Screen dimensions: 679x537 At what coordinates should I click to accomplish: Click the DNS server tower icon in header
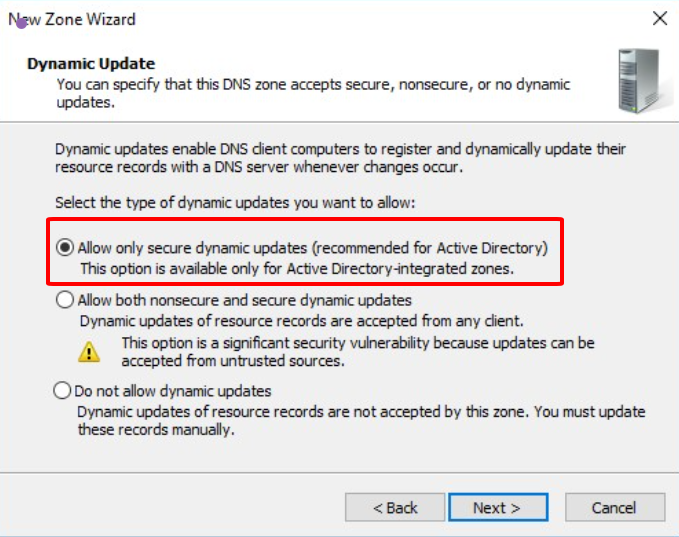click(x=638, y=81)
